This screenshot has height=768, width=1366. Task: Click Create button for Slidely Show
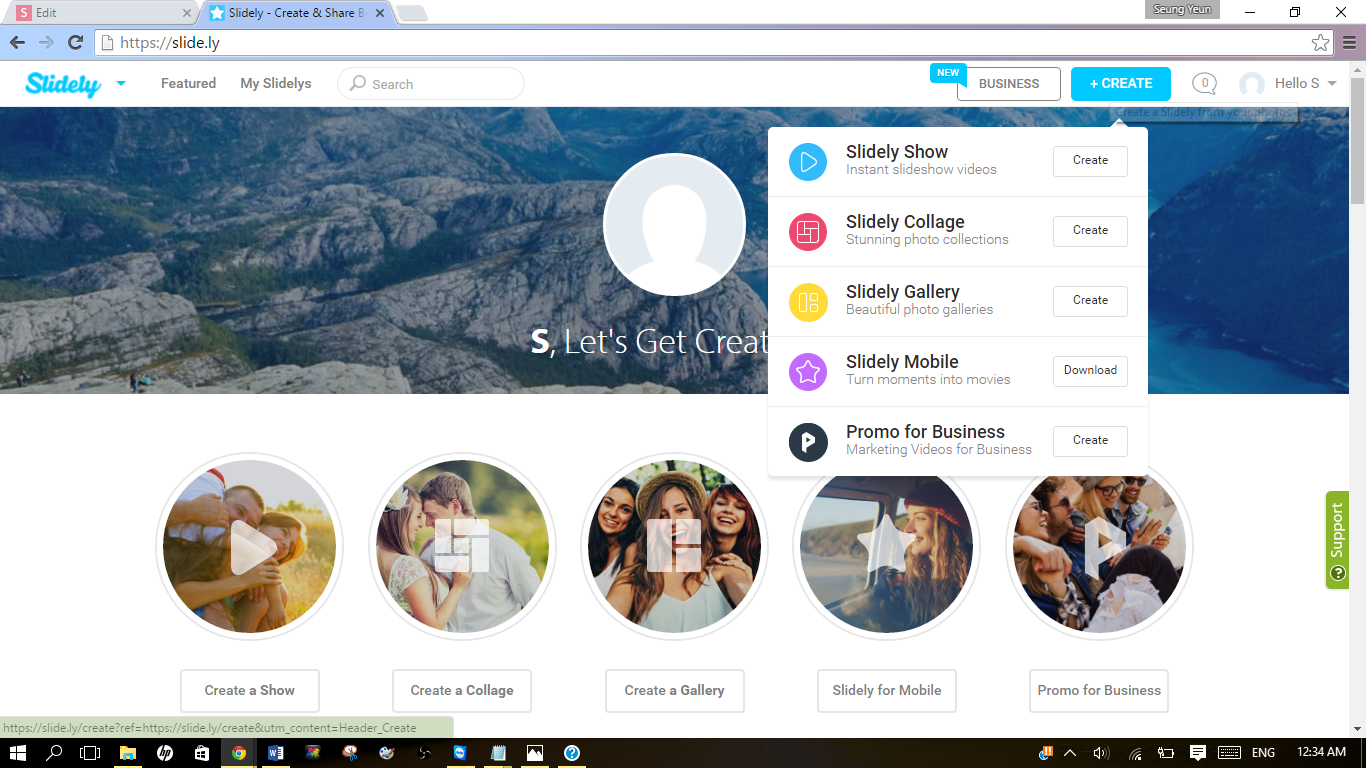1090,161
